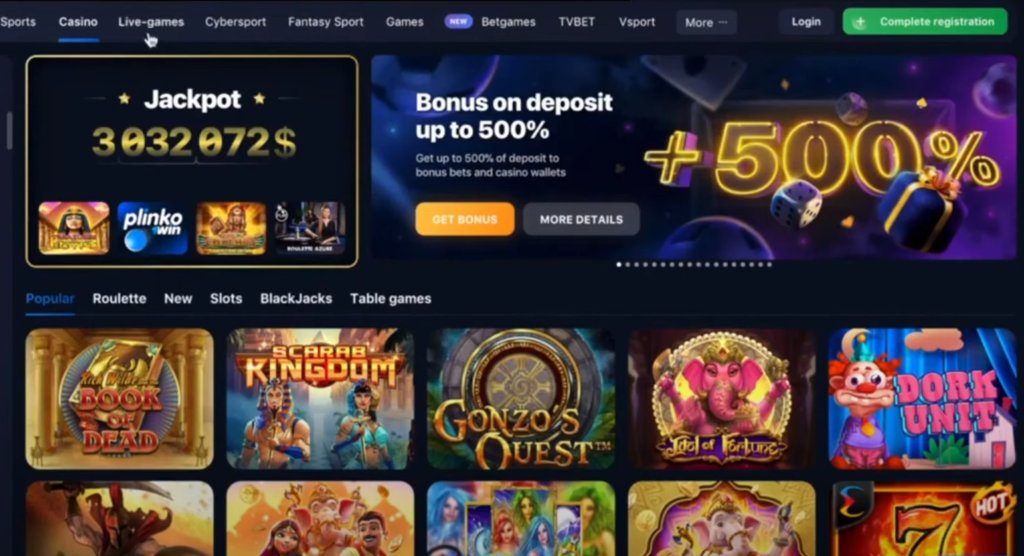
Task: Open the Gonzo's Quest game tile
Action: tap(520, 399)
